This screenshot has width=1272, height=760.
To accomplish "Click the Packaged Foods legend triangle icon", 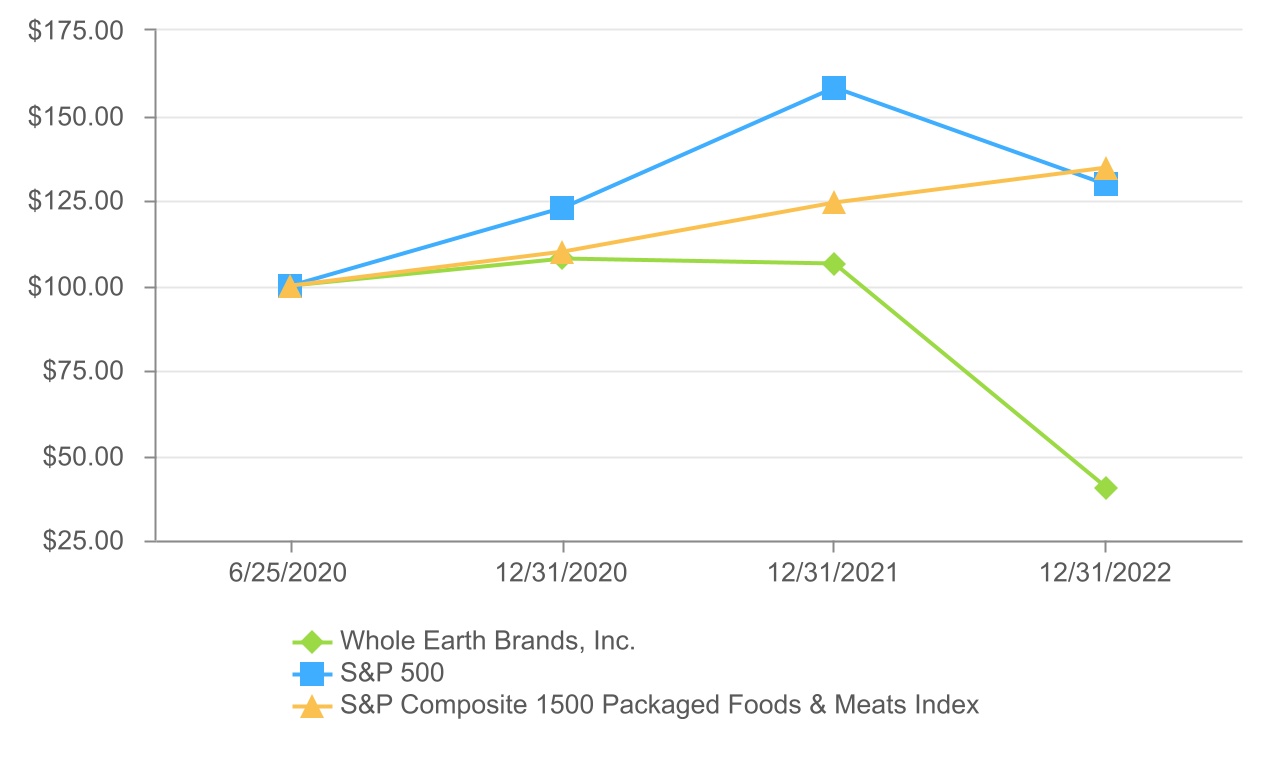I will click(x=312, y=706).
